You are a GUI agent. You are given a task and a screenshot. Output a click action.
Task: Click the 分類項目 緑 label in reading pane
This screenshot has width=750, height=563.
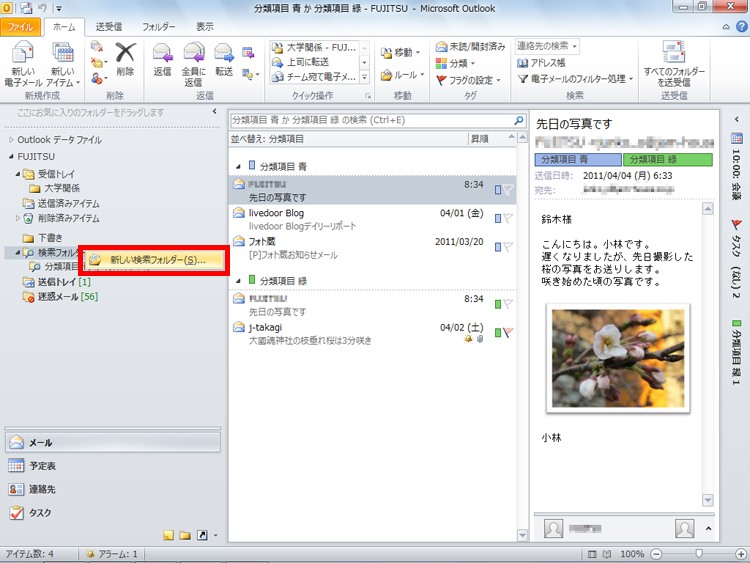668,160
